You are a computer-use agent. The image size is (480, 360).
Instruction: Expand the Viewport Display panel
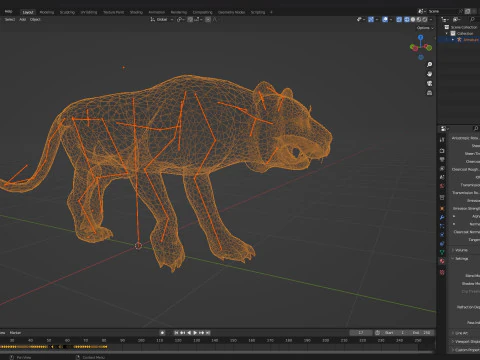coord(465,341)
